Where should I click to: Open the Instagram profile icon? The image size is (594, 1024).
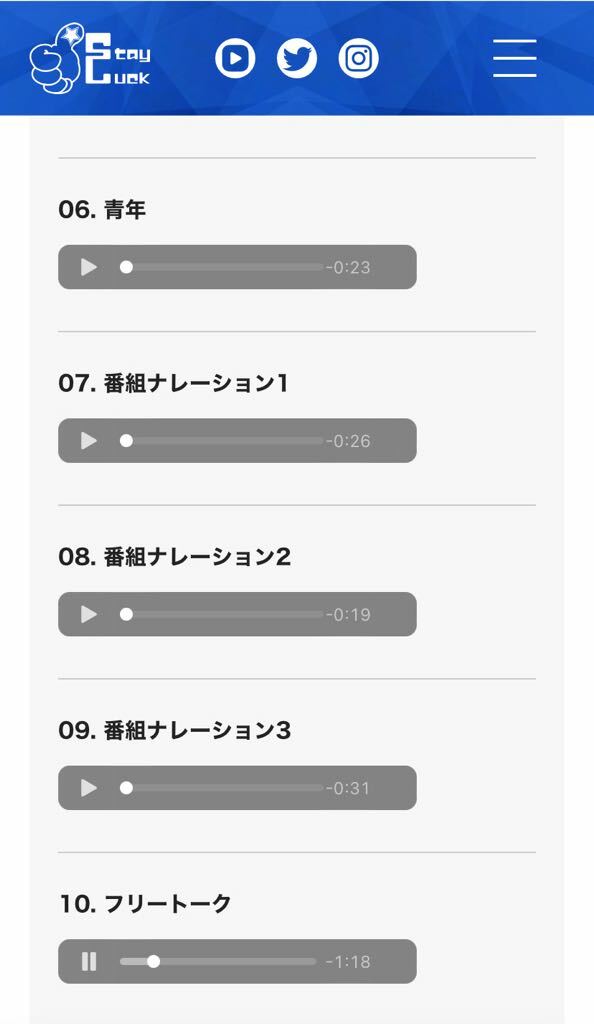[x=358, y=59]
